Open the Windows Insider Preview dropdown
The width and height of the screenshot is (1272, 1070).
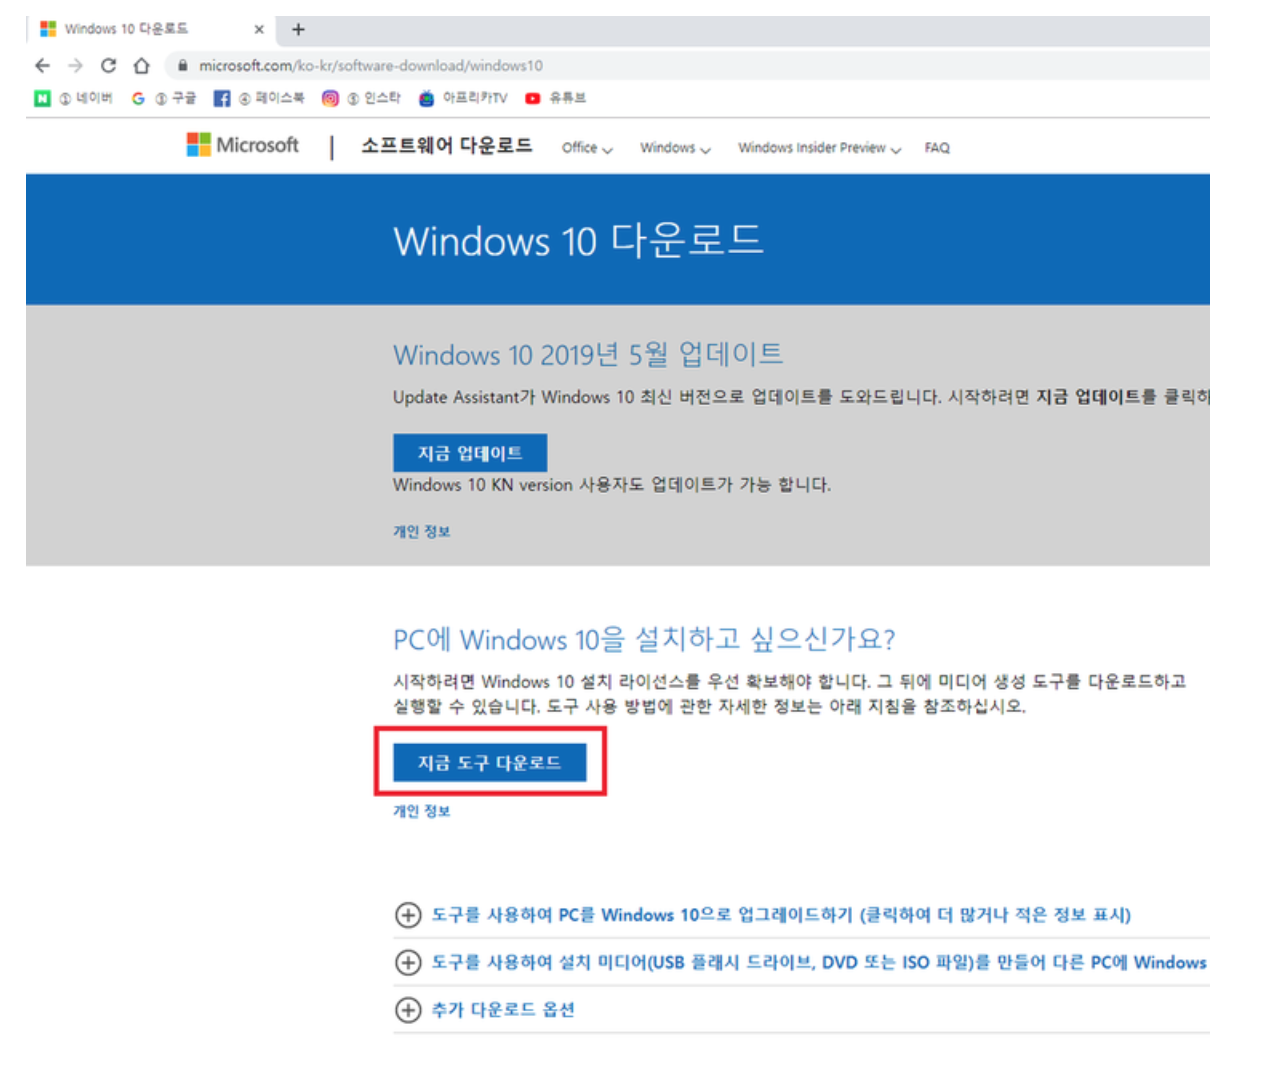819,148
